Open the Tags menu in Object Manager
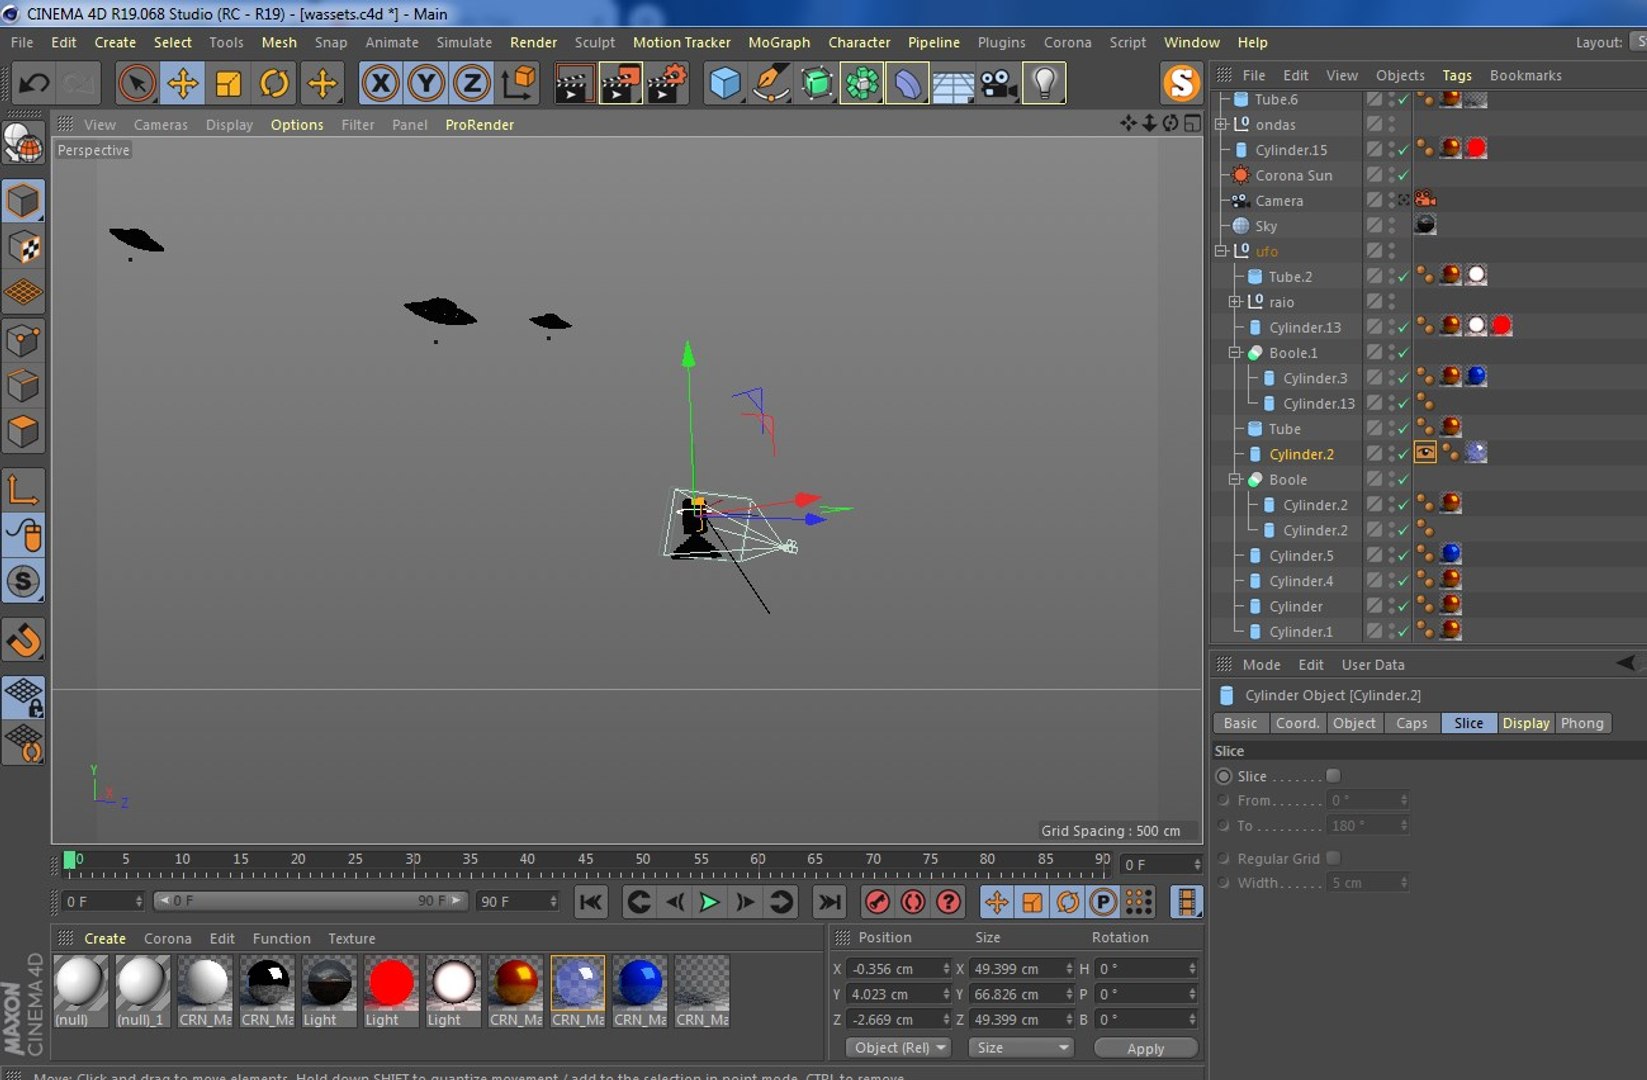This screenshot has width=1647, height=1080. [x=1457, y=75]
